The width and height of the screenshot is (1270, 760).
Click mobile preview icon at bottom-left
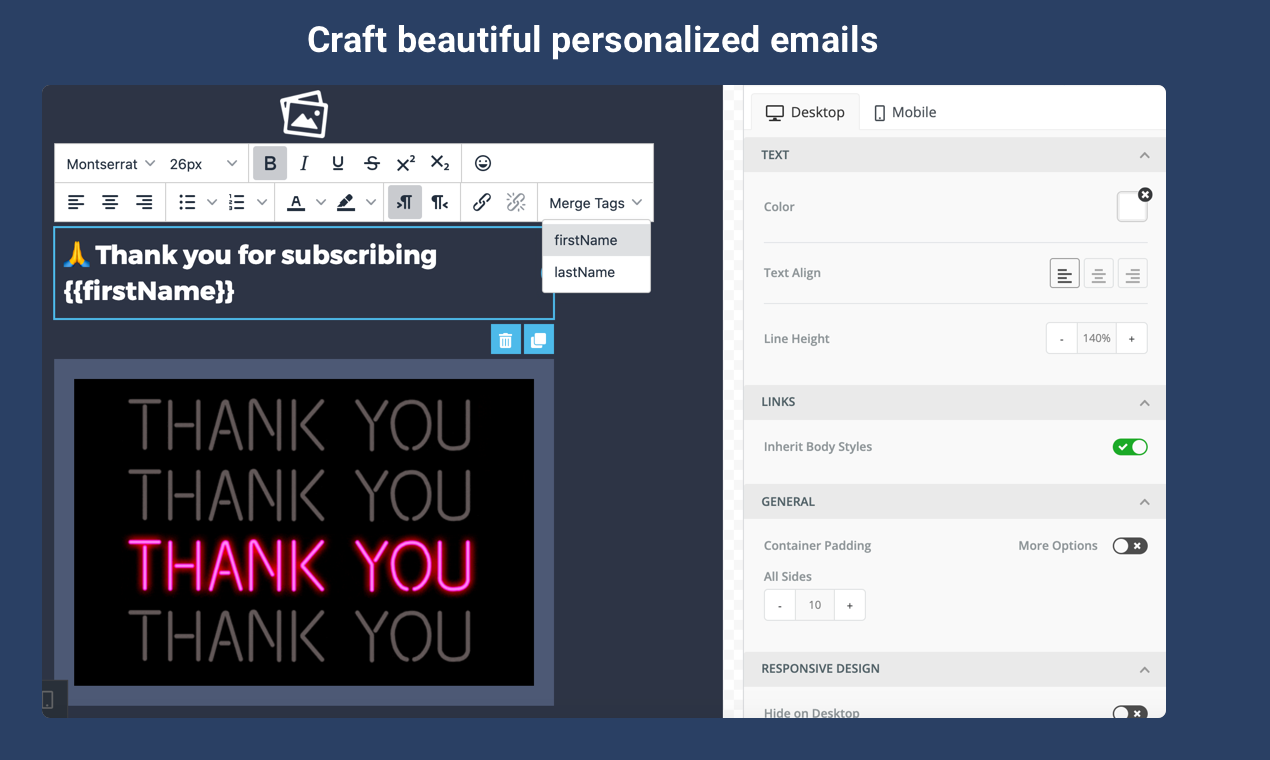pos(48,700)
